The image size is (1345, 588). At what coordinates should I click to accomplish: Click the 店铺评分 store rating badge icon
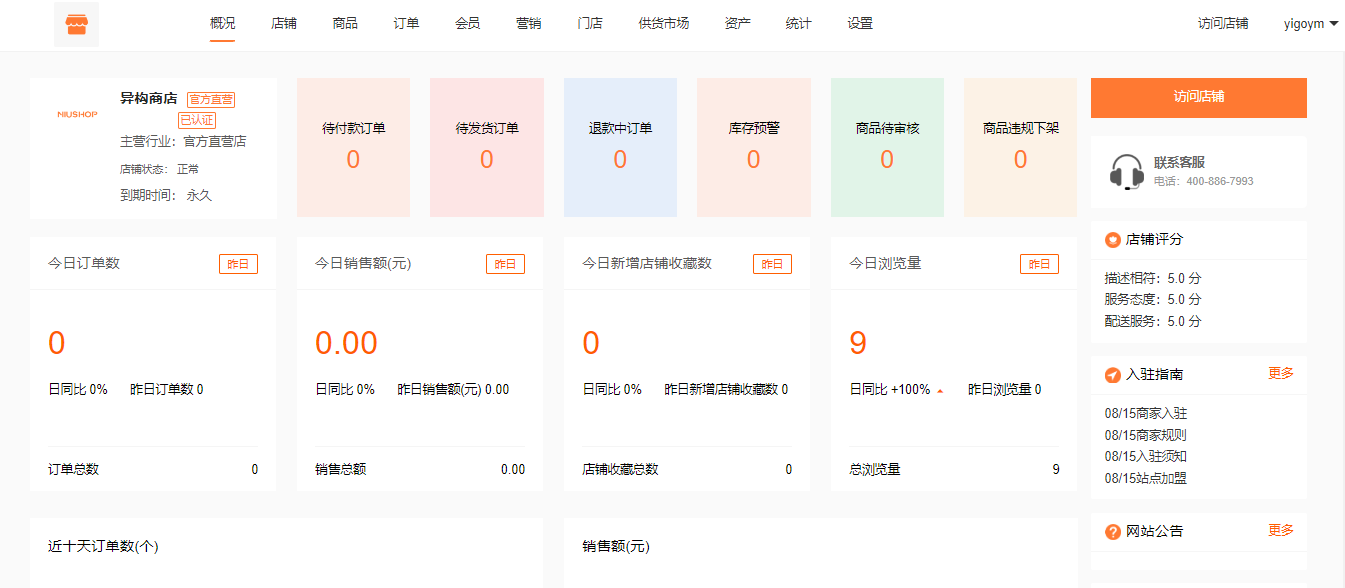click(x=1112, y=239)
